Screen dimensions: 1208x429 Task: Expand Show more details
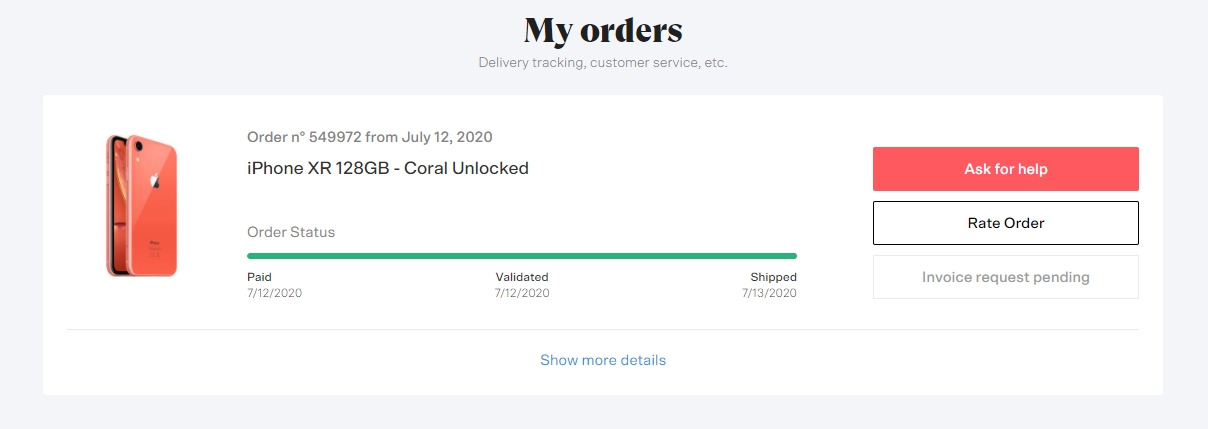603,360
